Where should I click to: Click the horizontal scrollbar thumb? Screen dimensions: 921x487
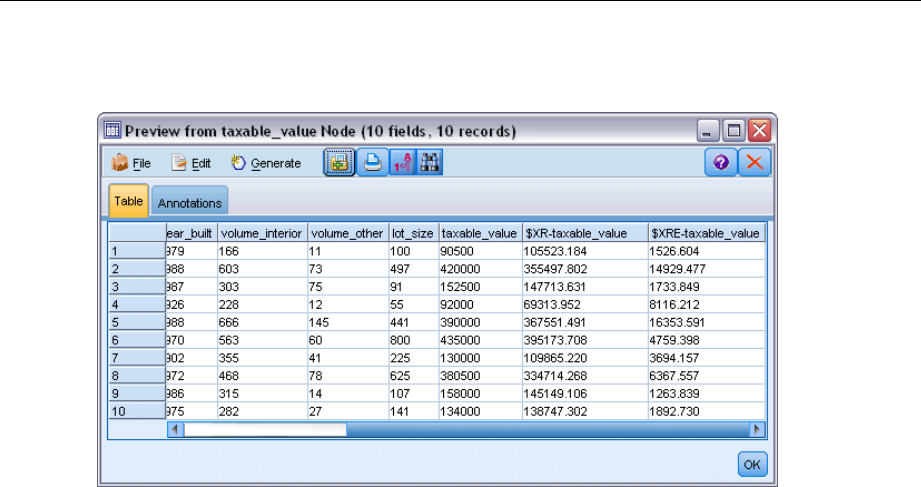coord(265,429)
